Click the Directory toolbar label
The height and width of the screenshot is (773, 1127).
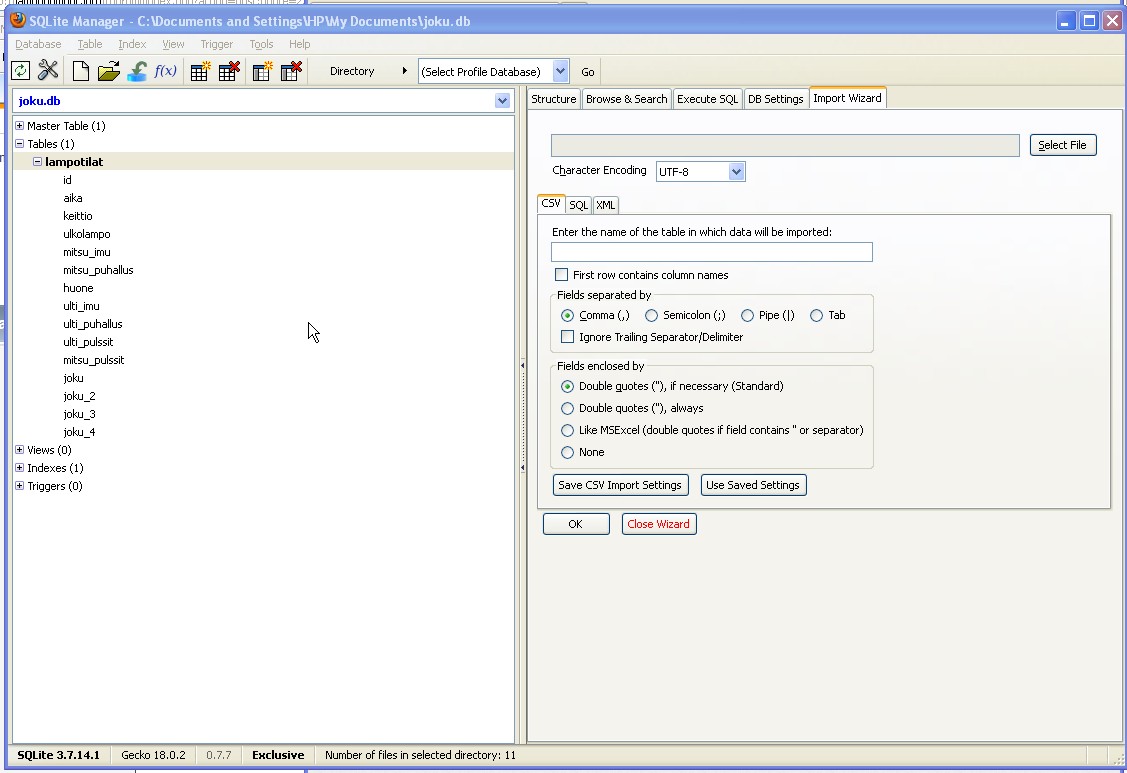coord(352,71)
